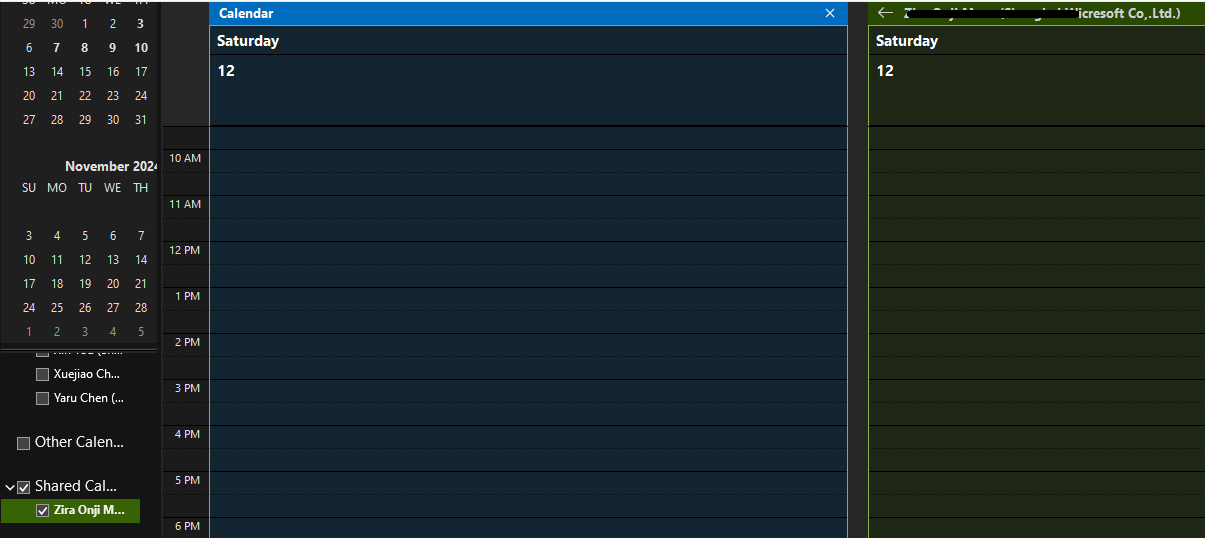Click the back arrow on the shared calendar tab
Screen dimensions: 1206x538
(x=884, y=13)
